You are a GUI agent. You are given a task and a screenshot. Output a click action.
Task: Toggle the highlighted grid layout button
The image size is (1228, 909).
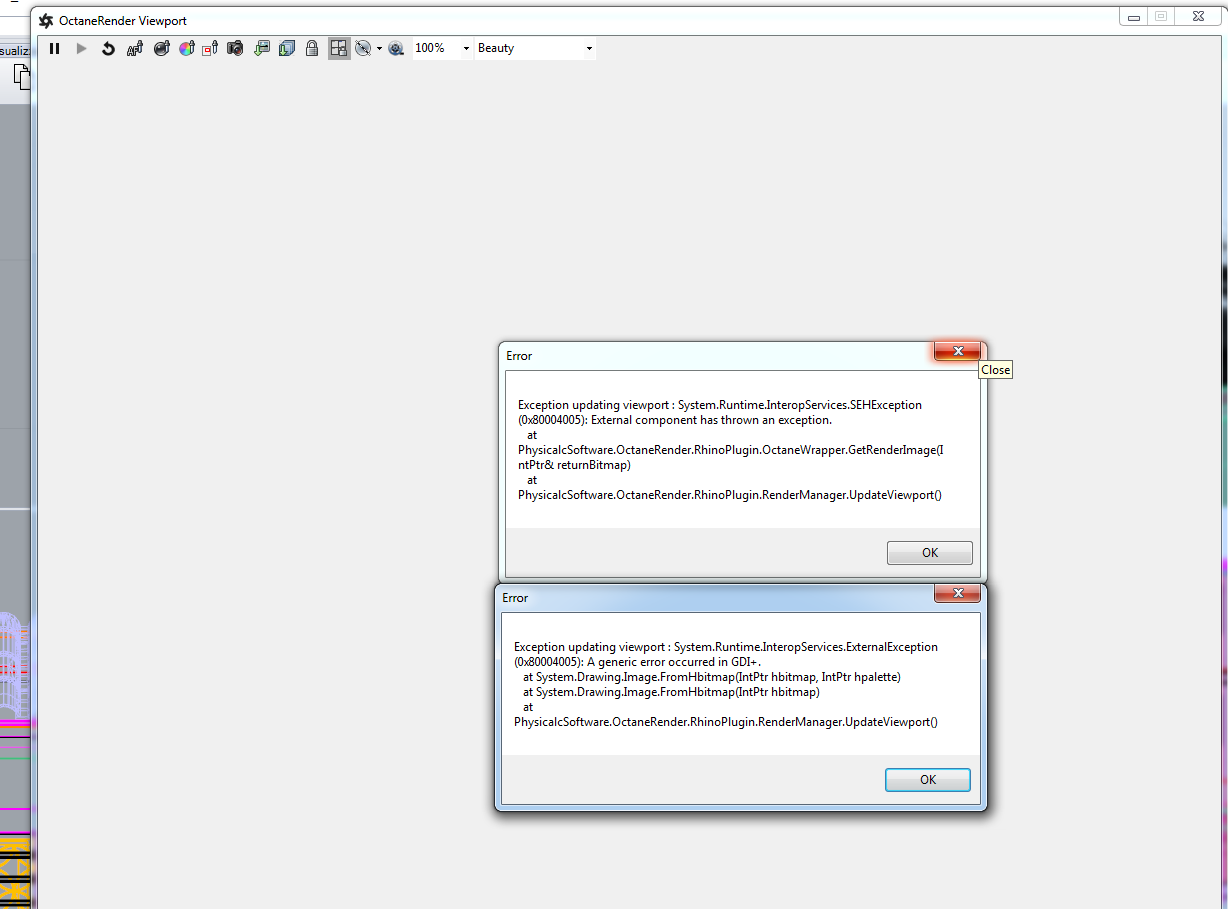click(x=339, y=48)
